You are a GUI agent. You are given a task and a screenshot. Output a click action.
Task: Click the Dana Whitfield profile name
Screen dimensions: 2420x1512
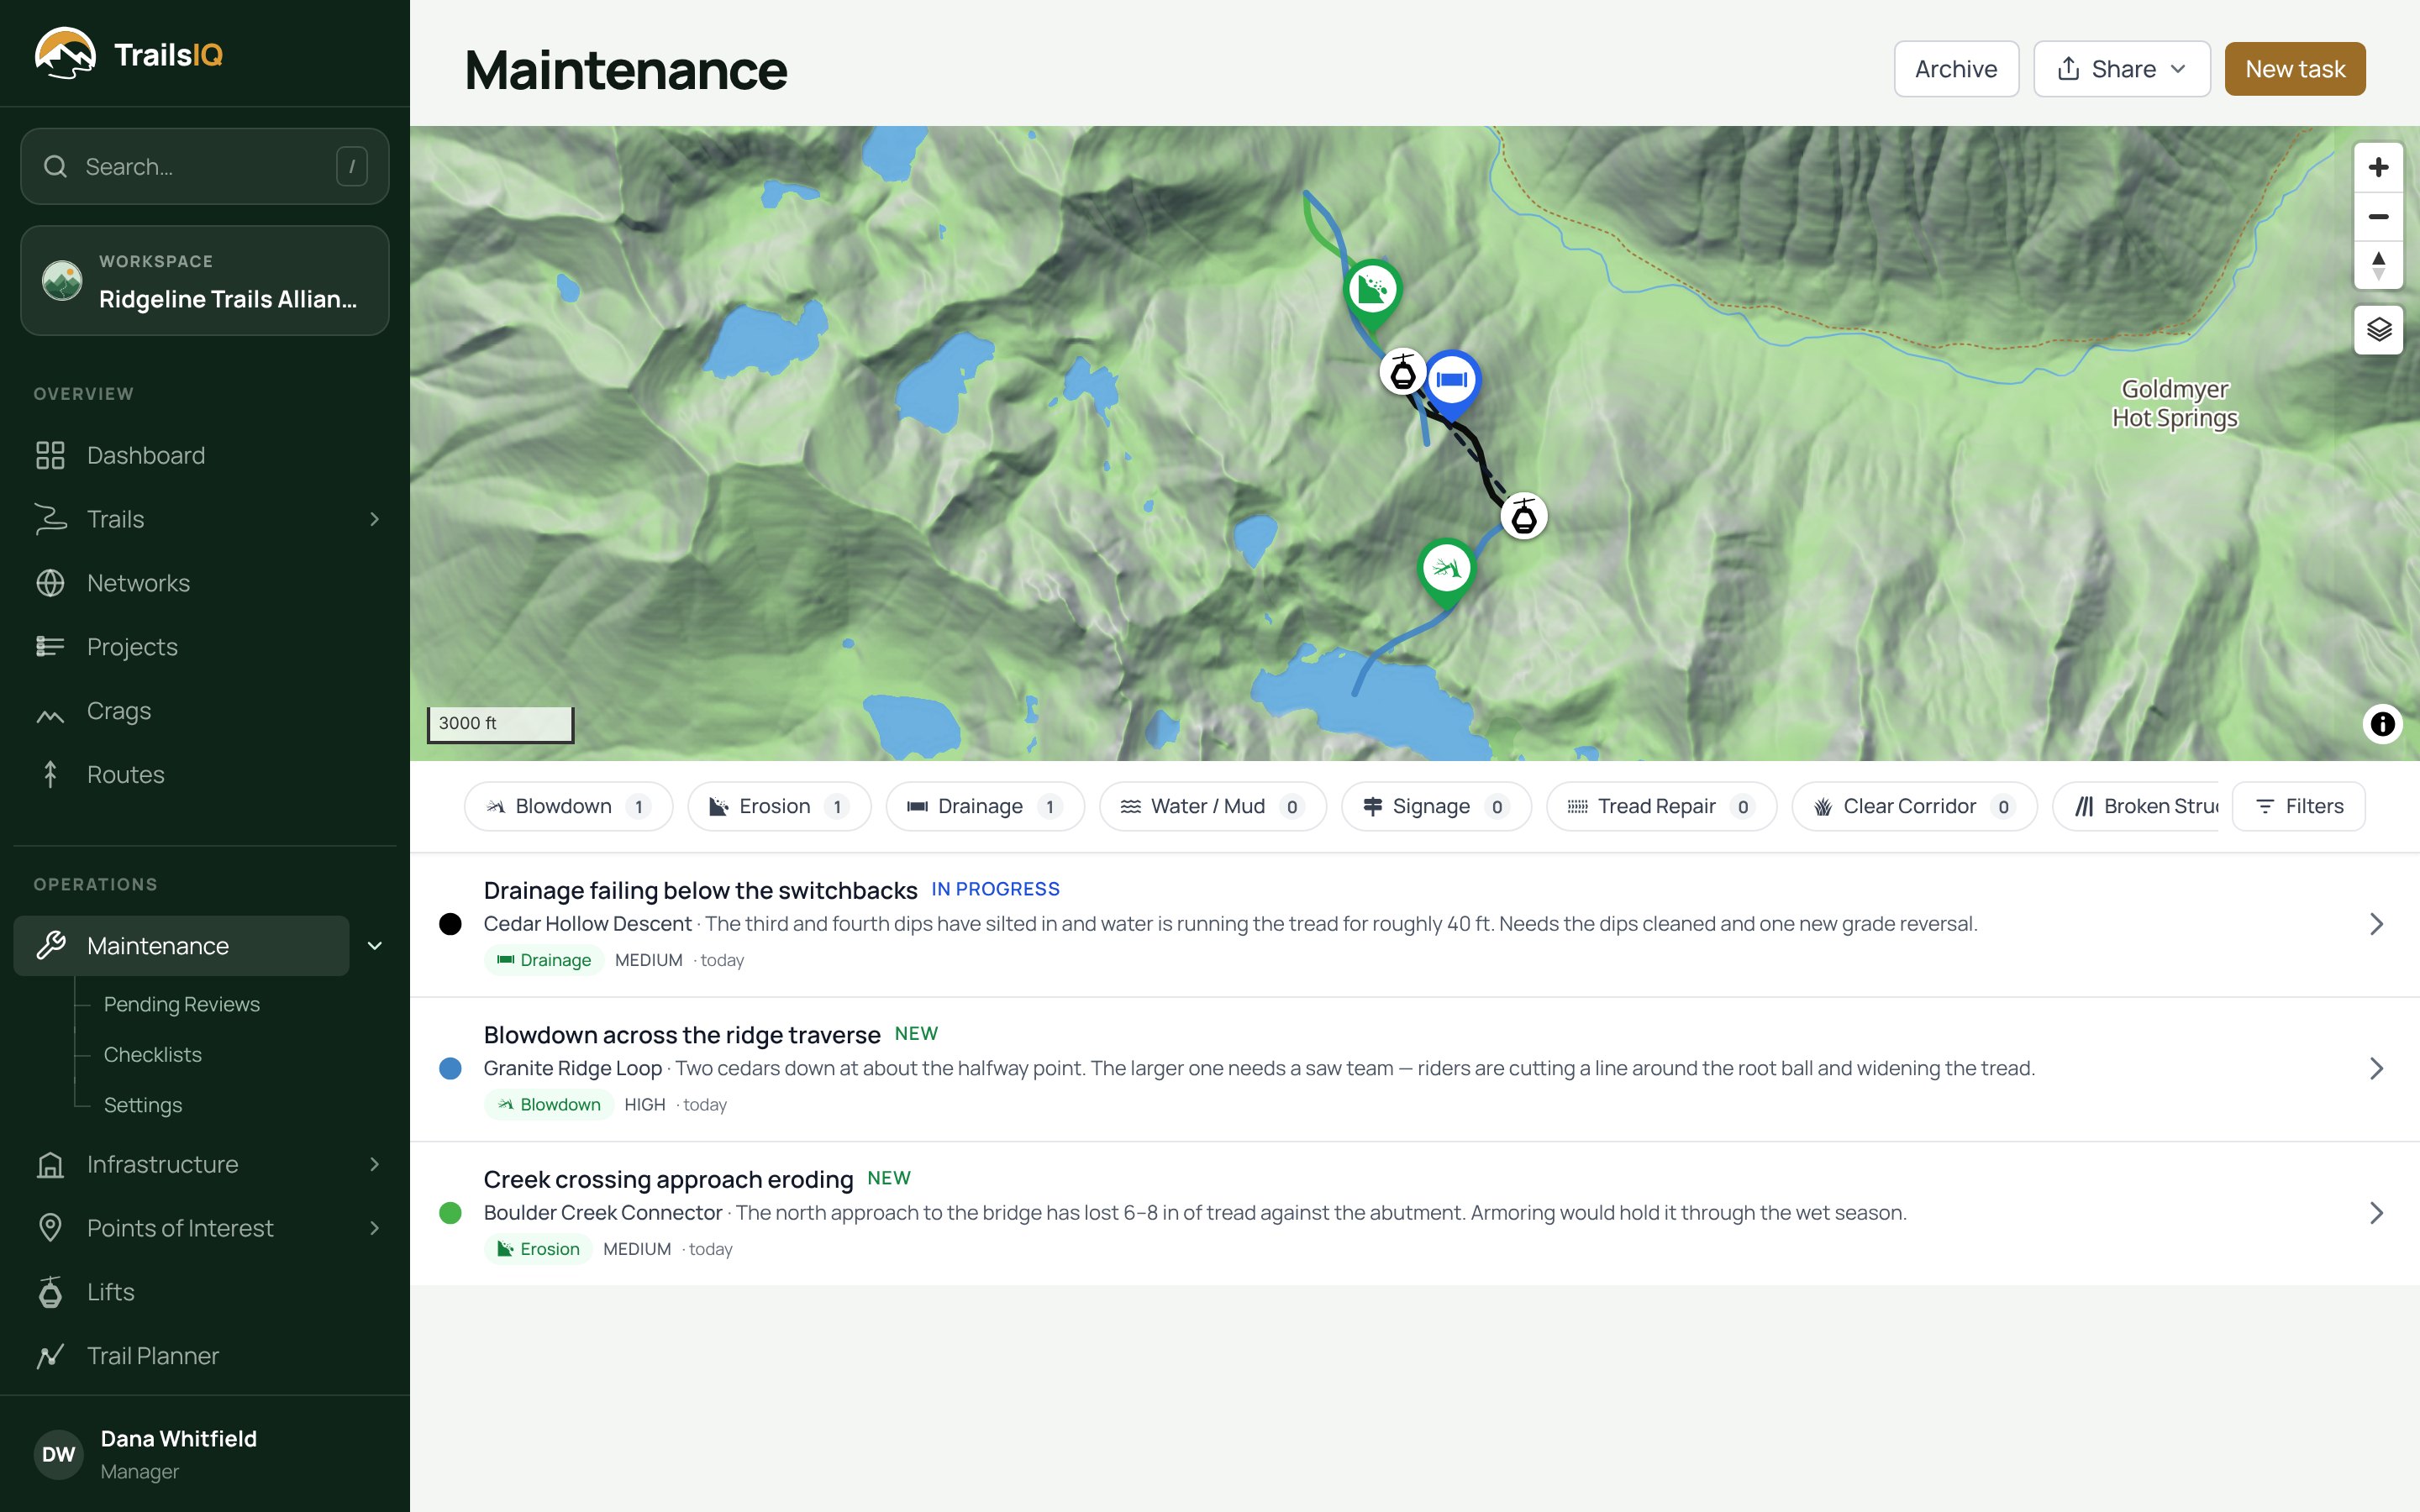[178, 1438]
